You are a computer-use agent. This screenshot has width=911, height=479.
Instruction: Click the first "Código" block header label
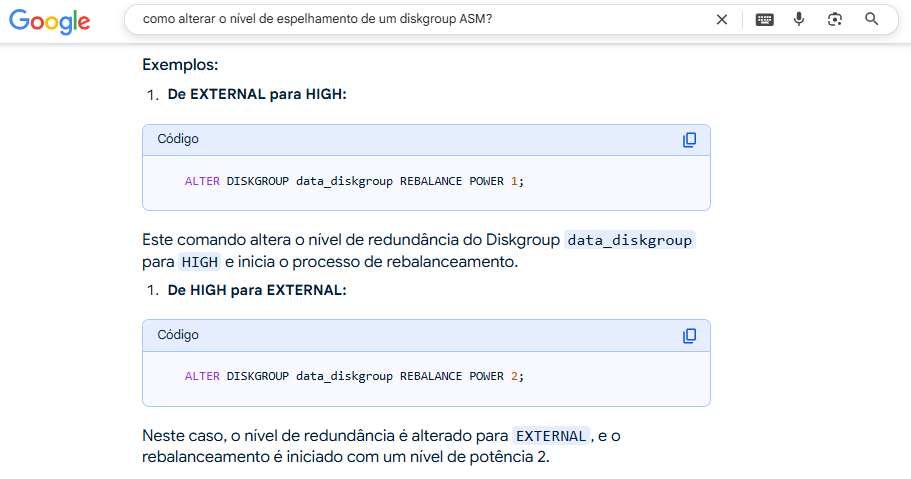pos(178,140)
